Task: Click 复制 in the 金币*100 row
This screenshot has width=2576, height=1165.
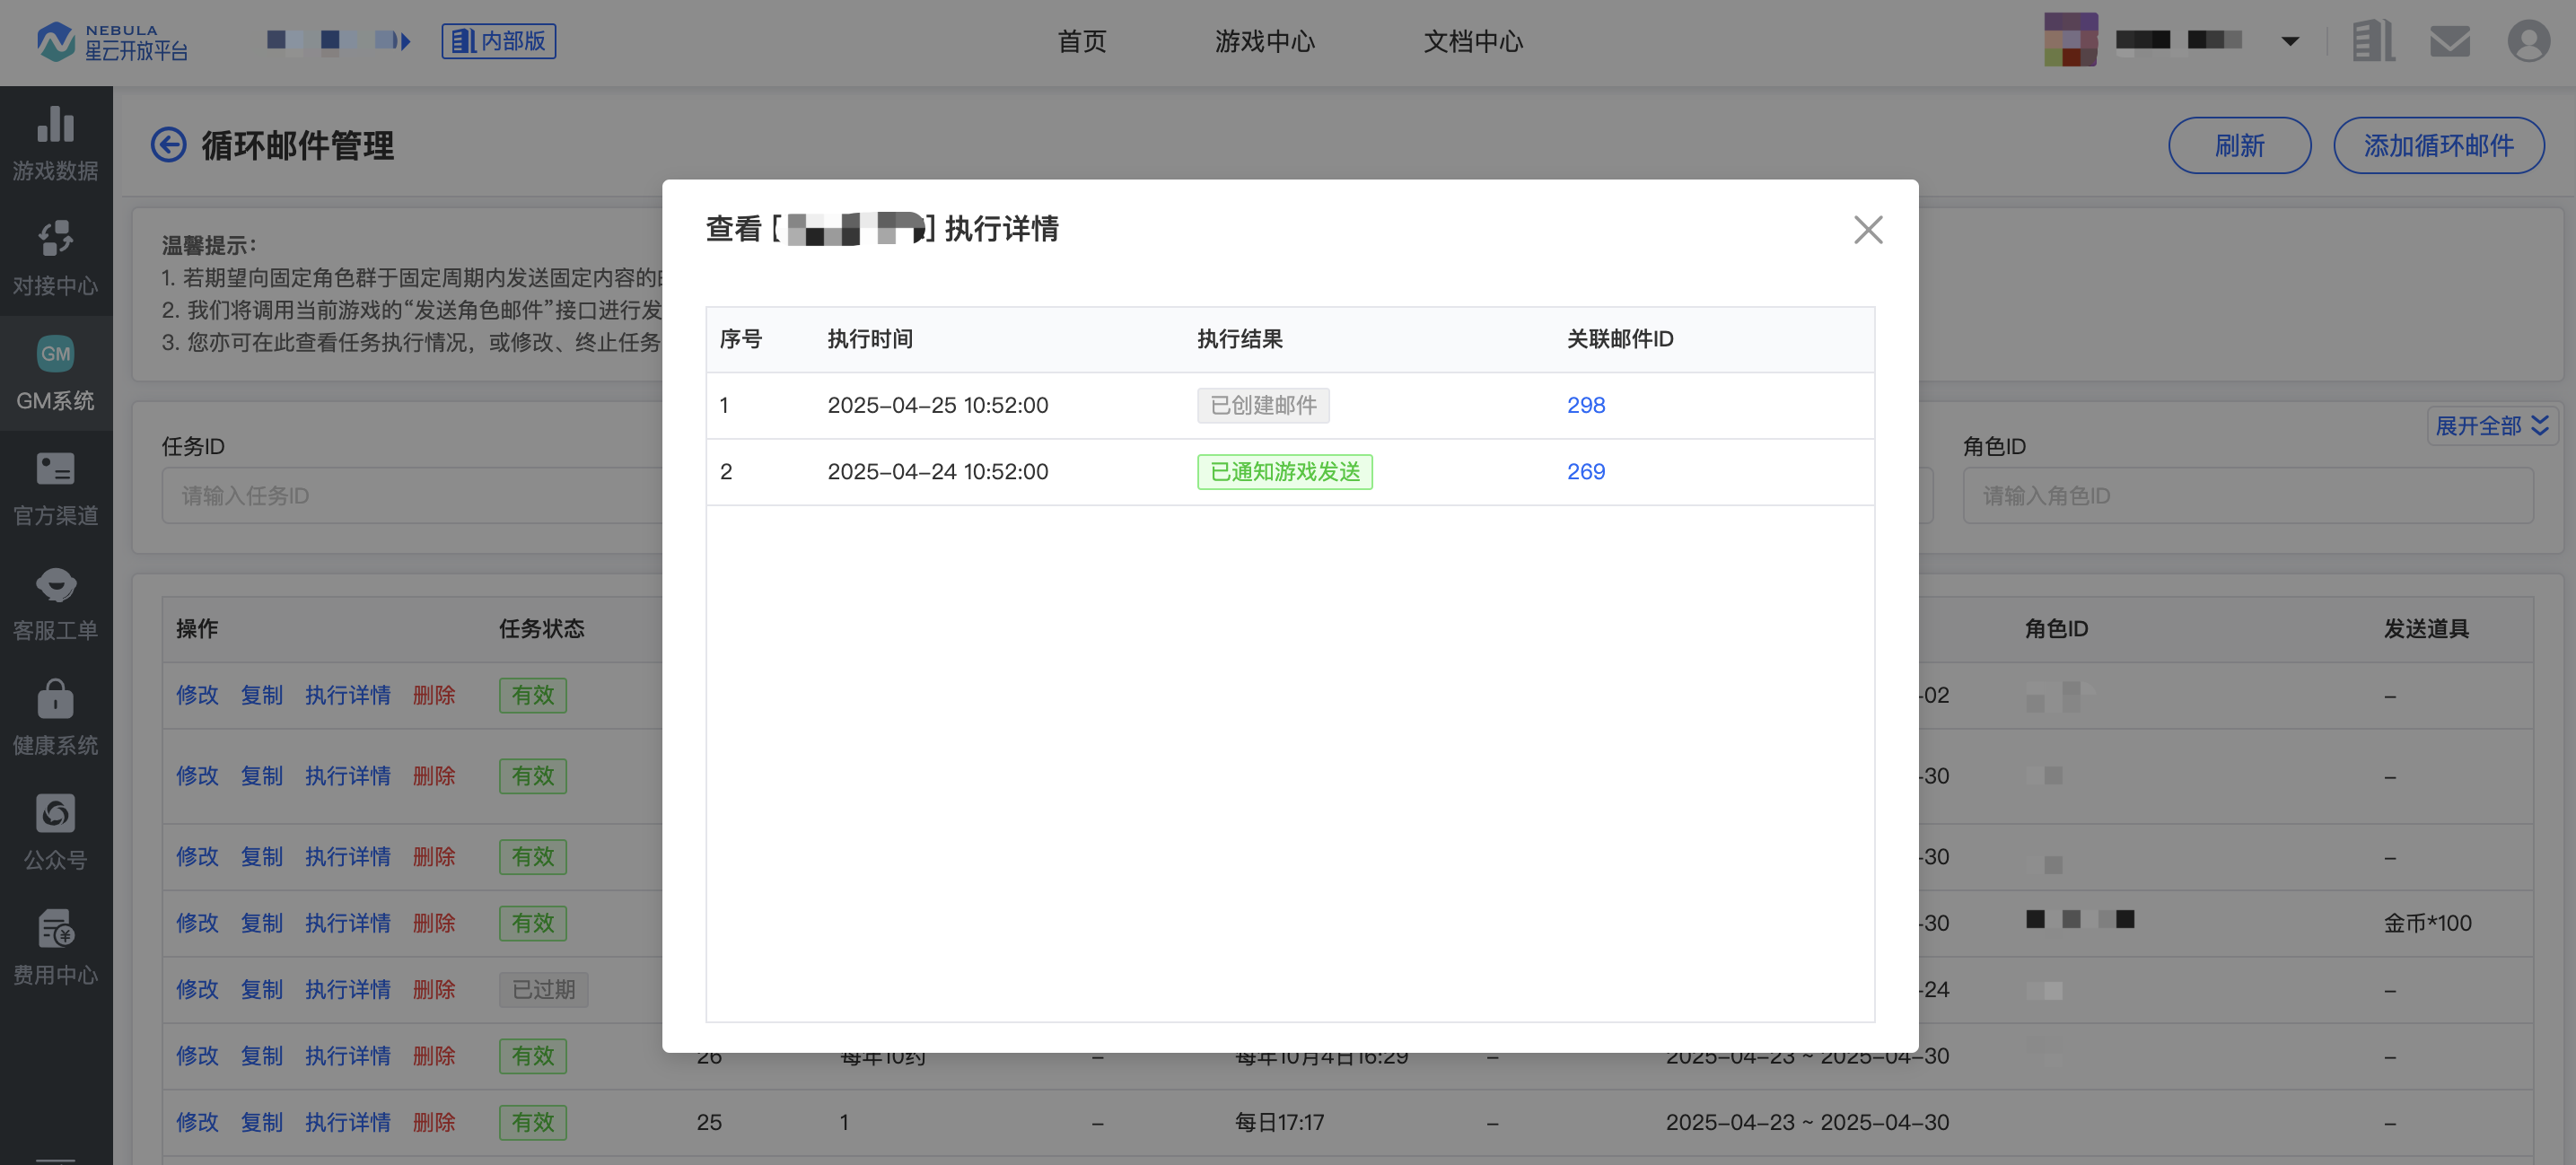Action: 261,923
